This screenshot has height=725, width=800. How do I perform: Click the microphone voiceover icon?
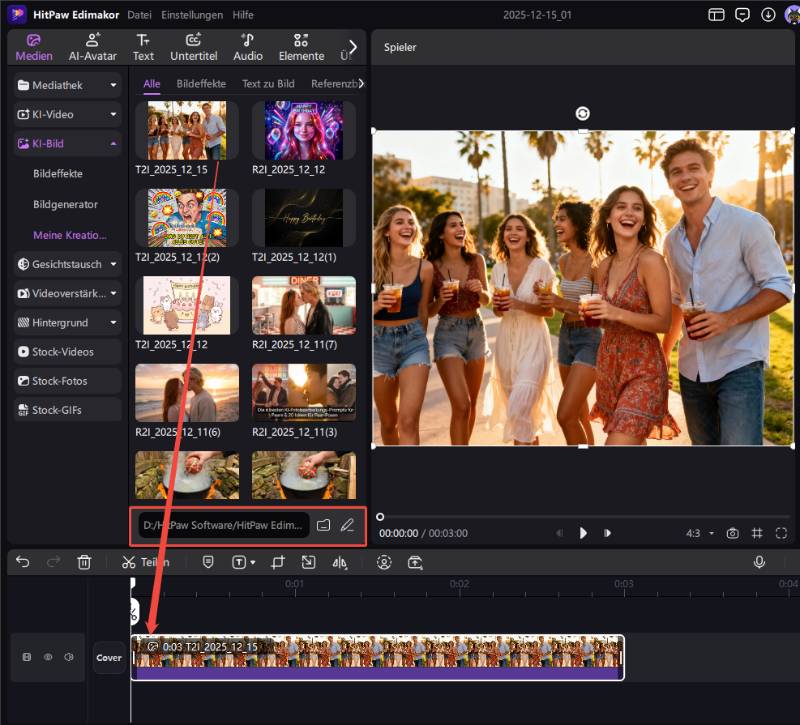759,563
